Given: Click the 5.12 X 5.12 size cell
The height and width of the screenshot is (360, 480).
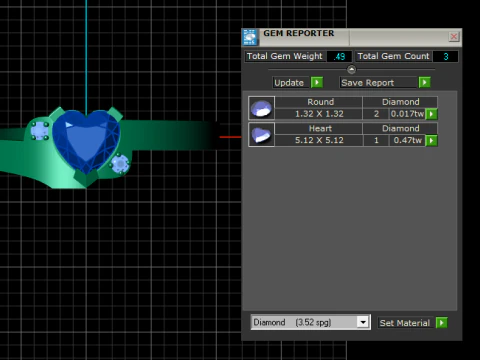Looking at the screenshot, I should pyautogui.click(x=319, y=140).
